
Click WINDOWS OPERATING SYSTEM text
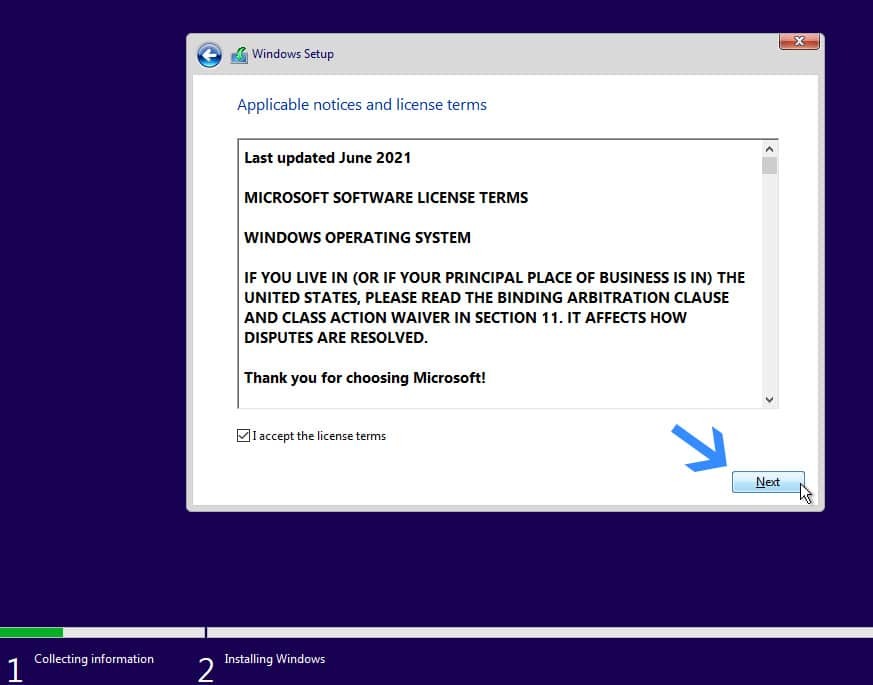pyautogui.click(x=357, y=238)
